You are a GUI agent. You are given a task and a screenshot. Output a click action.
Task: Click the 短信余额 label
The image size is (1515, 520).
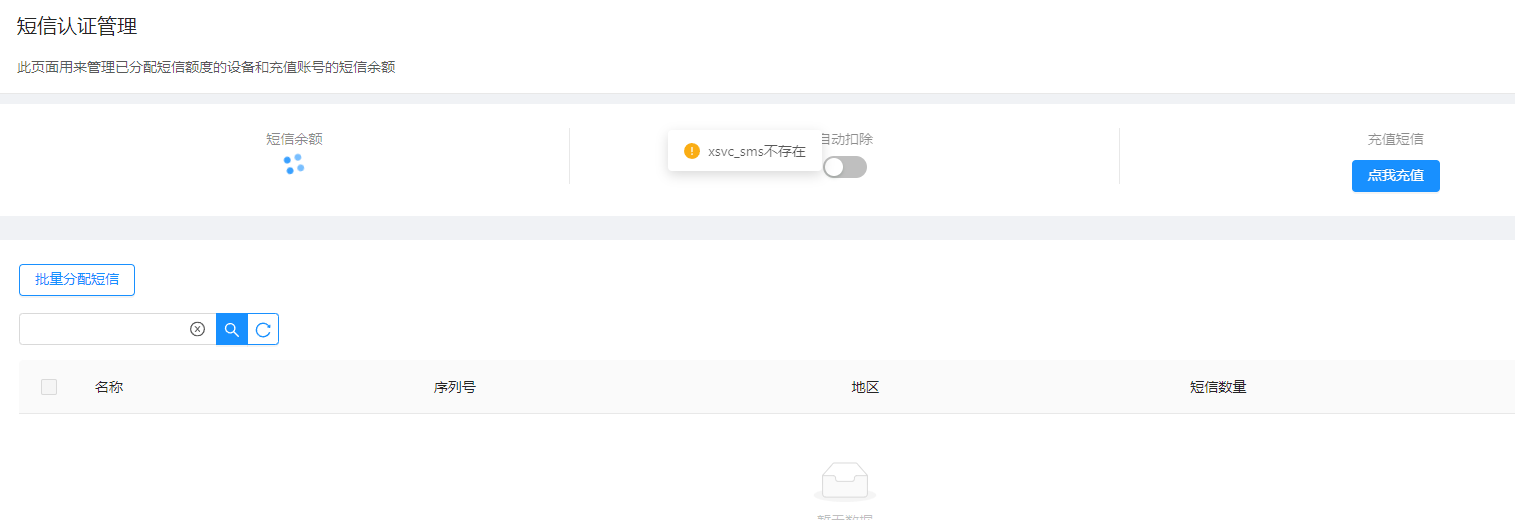tap(294, 139)
